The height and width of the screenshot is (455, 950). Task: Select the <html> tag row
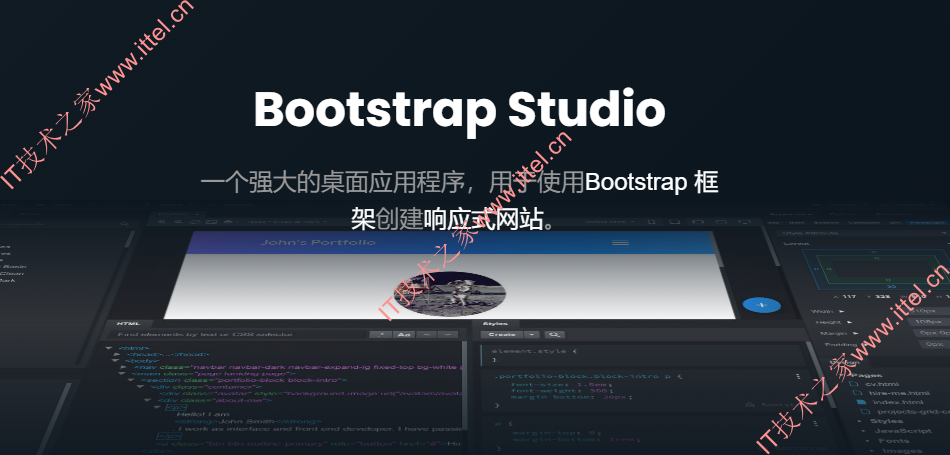point(135,348)
